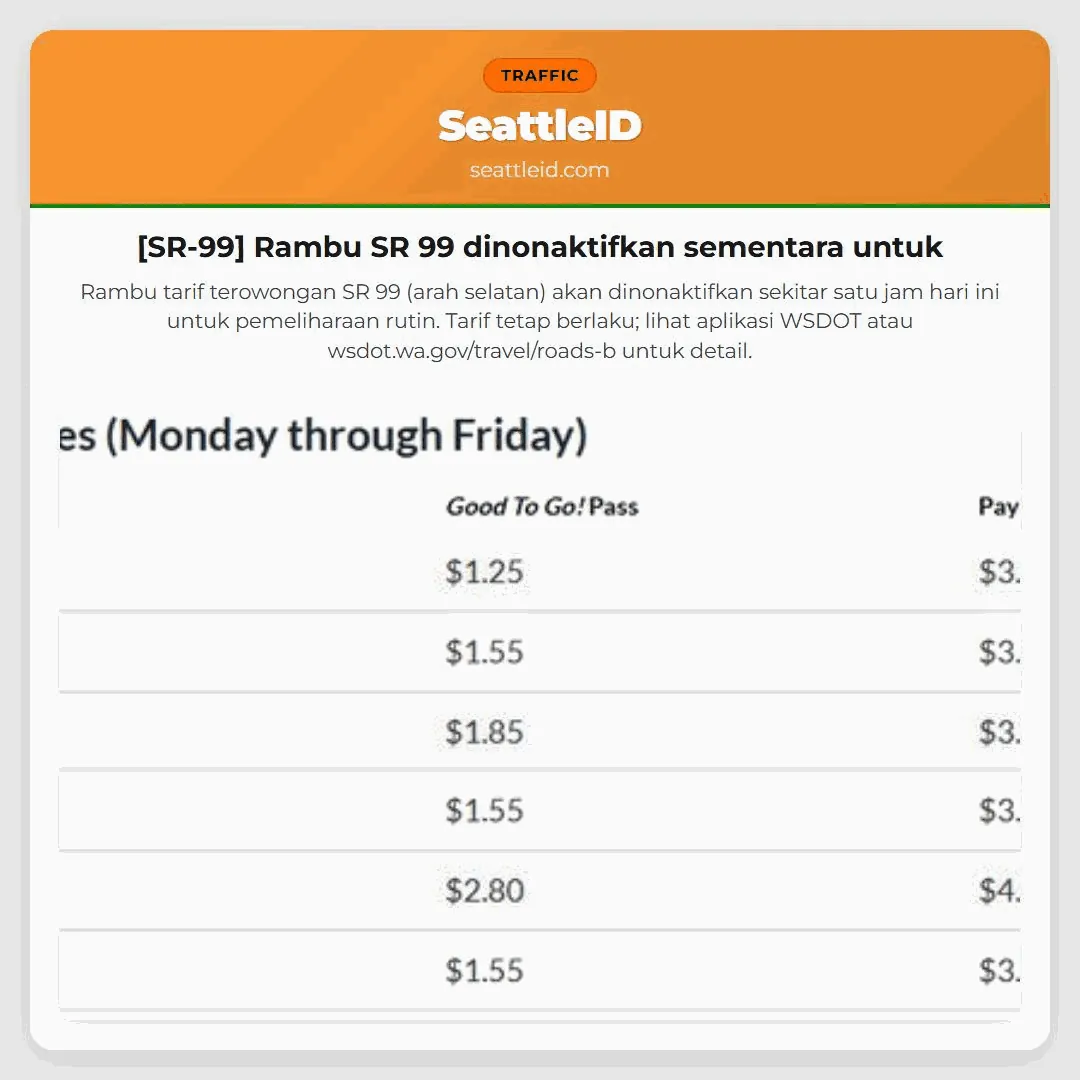Open the SeattleID site title
Image resolution: width=1080 pixels, height=1080 pixels.
point(539,126)
